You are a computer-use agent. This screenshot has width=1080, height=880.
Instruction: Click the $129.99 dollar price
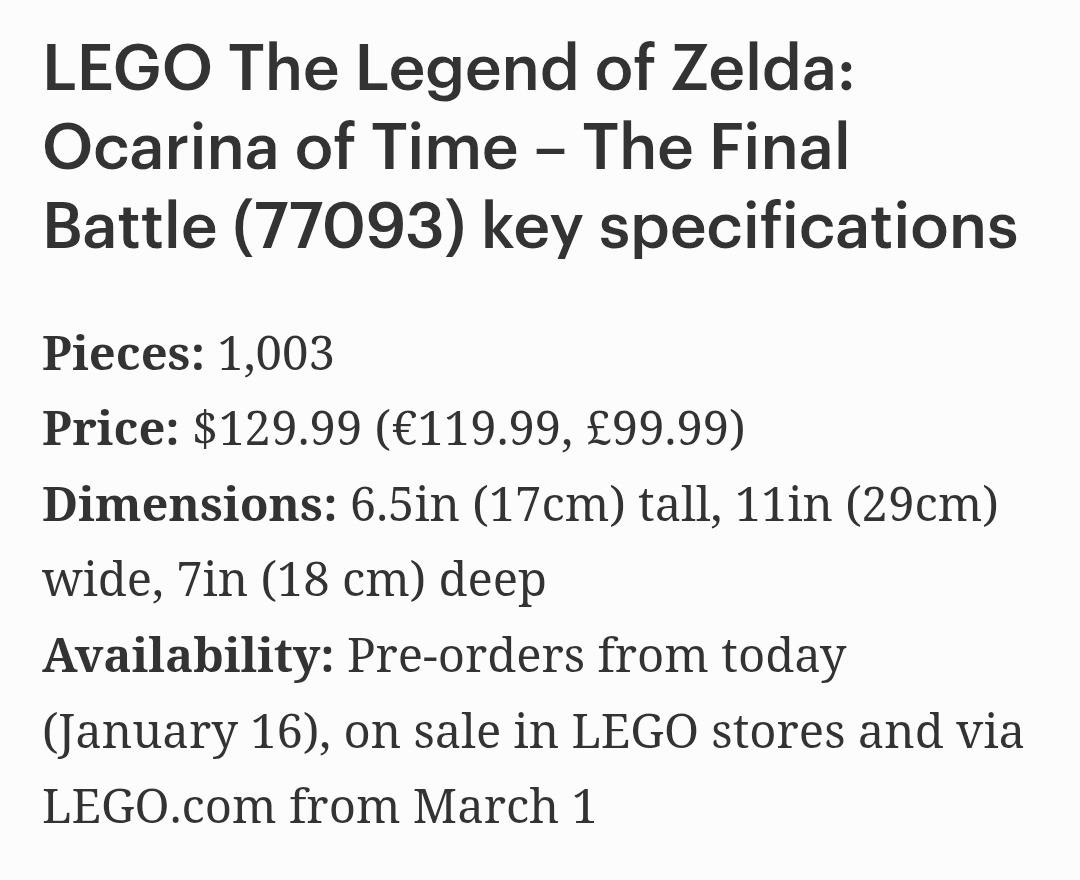(277, 428)
